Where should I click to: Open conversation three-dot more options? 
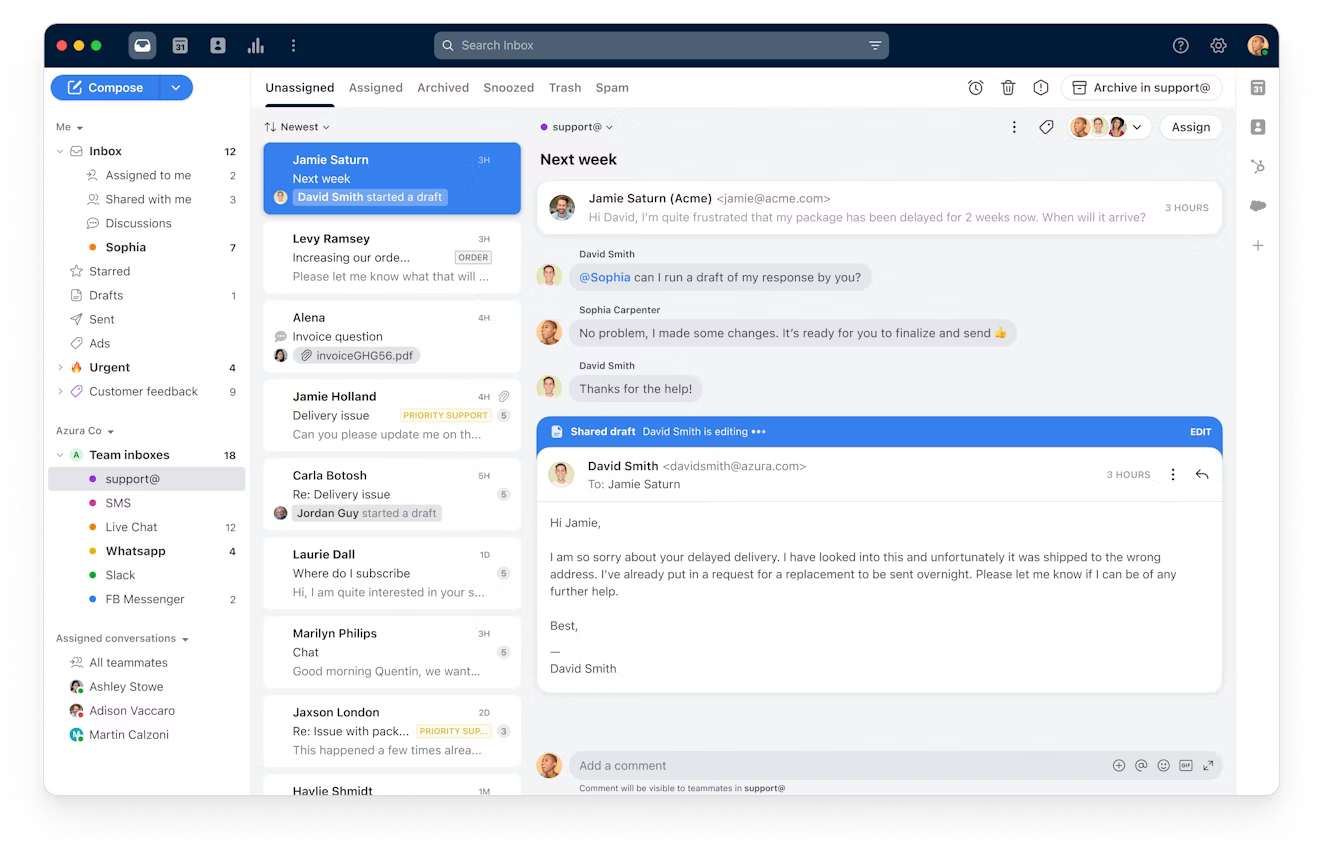pyautogui.click(x=1014, y=127)
